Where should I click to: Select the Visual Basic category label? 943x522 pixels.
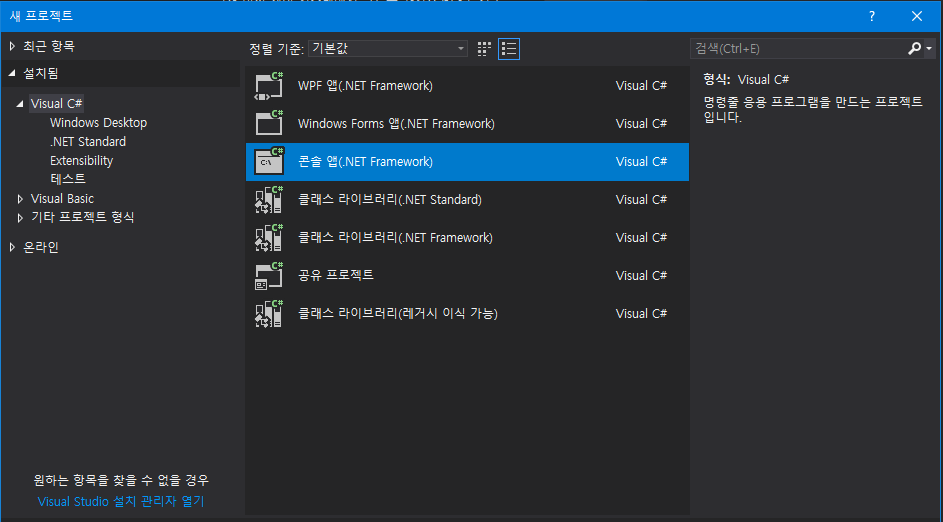pos(63,198)
